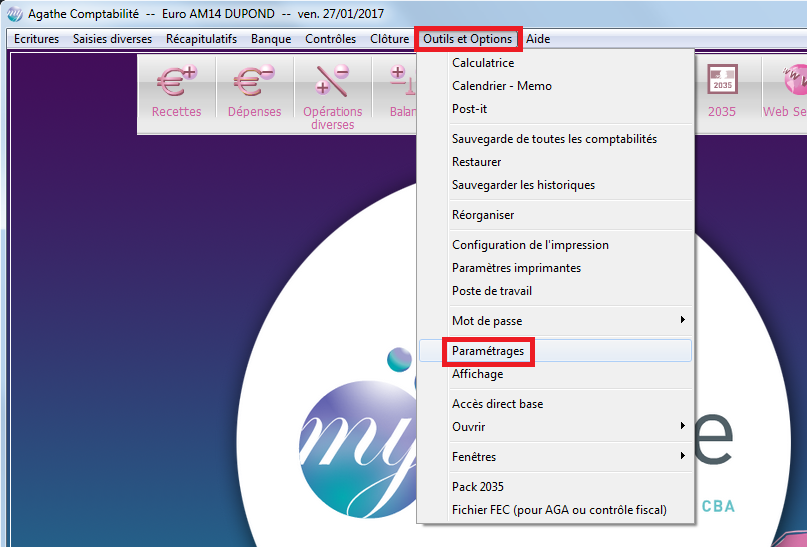Open the Banque menu

tap(271, 39)
